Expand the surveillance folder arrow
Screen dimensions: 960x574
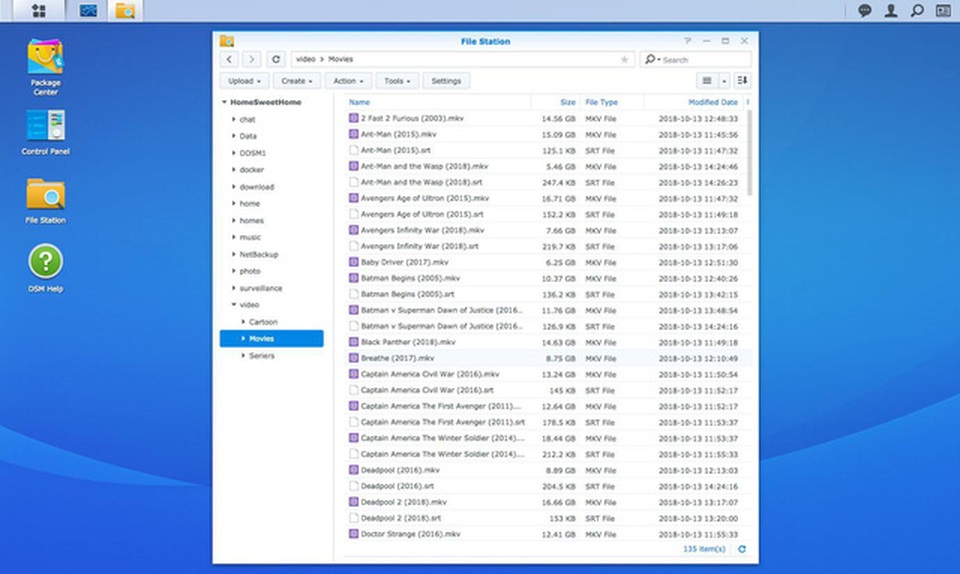234,288
